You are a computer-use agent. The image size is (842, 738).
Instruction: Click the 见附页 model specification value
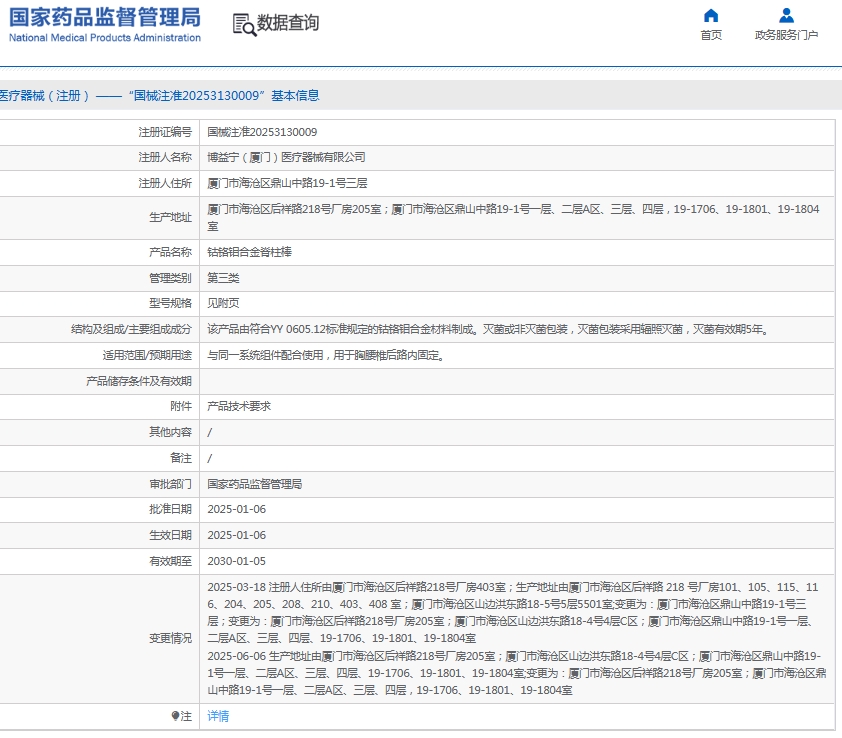(223, 303)
